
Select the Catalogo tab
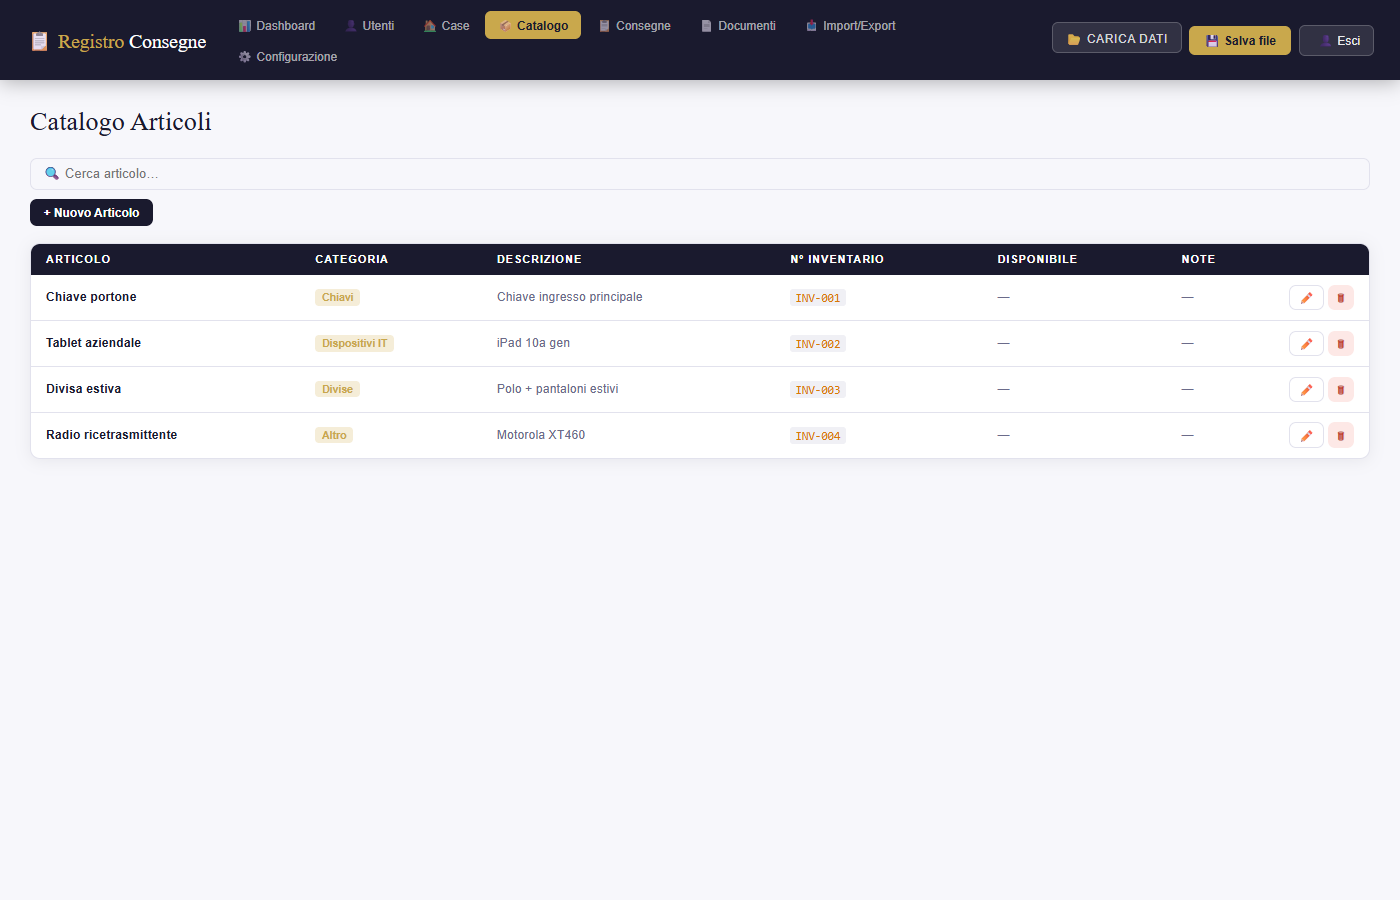[533, 26]
